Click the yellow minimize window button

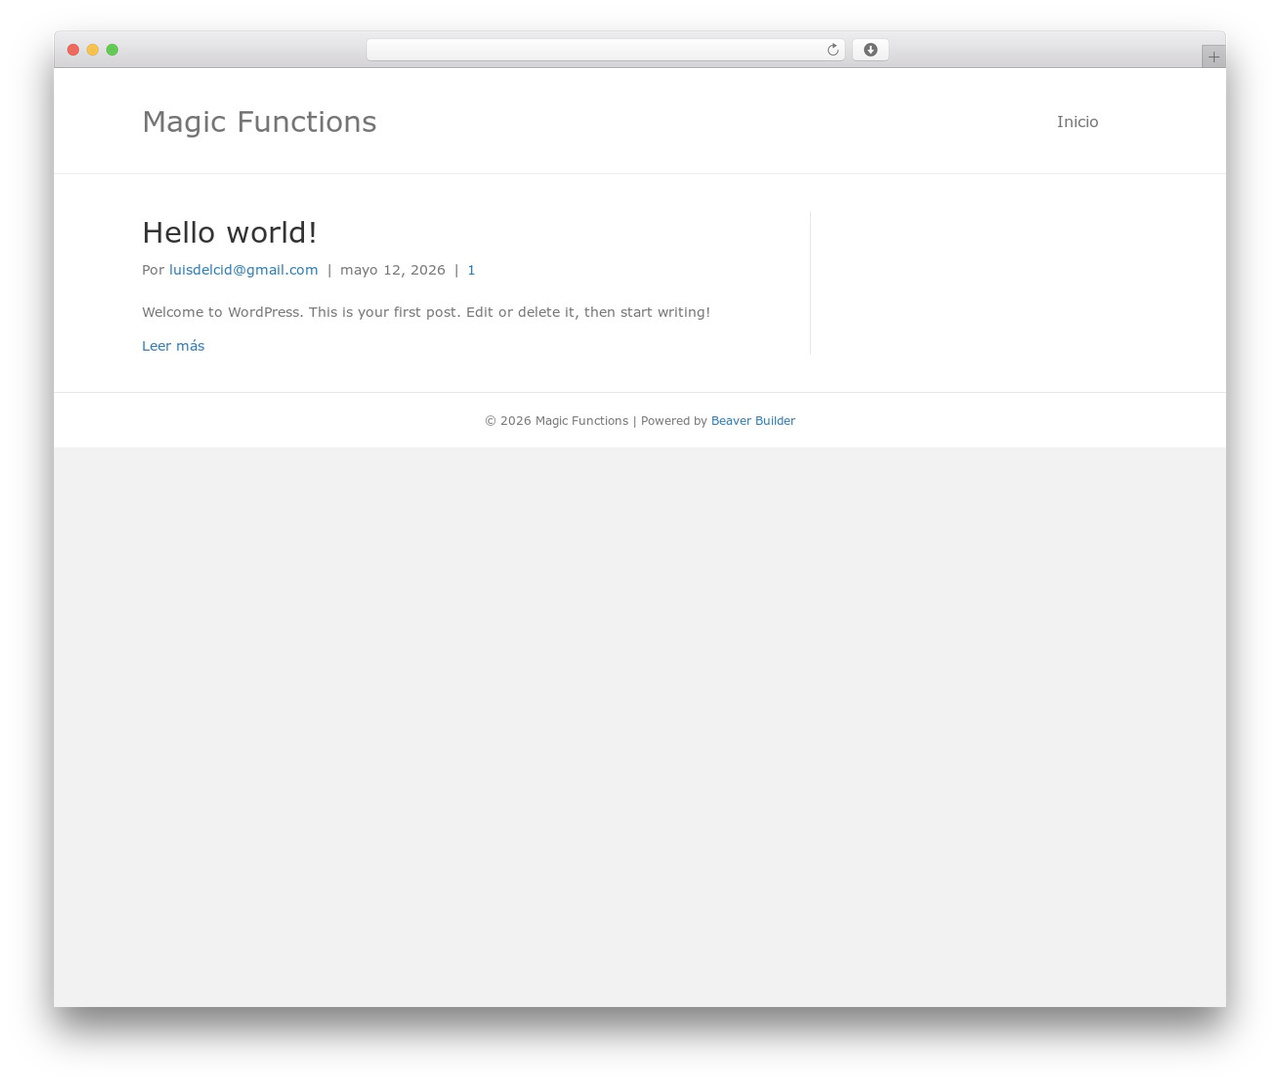pyautogui.click(x=93, y=50)
